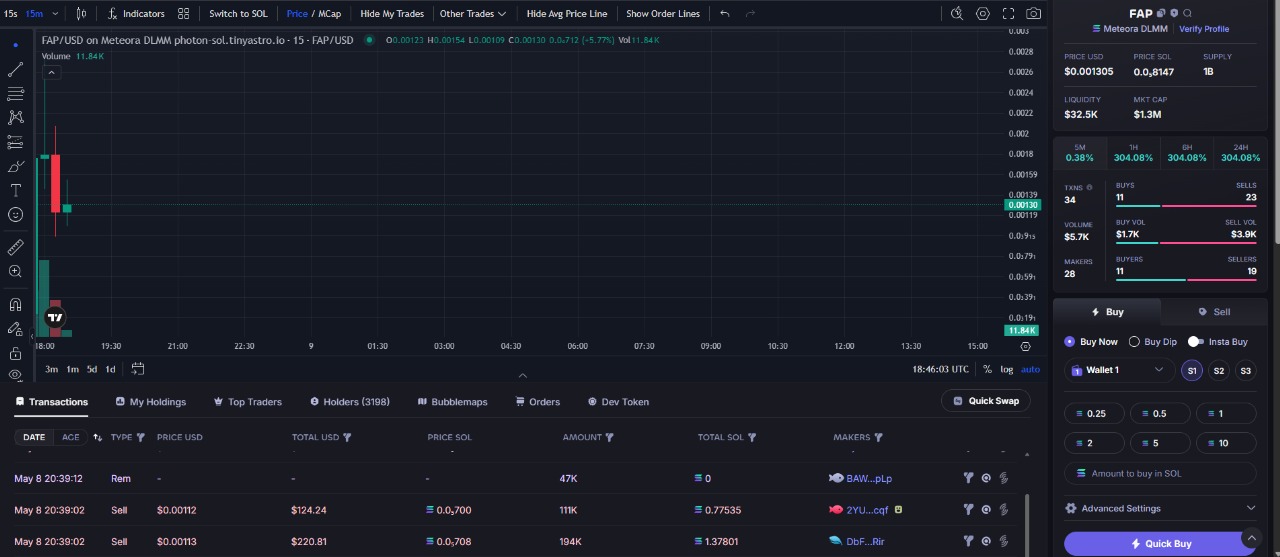Take a chart snapshot with the camera icon

click(1034, 14)
